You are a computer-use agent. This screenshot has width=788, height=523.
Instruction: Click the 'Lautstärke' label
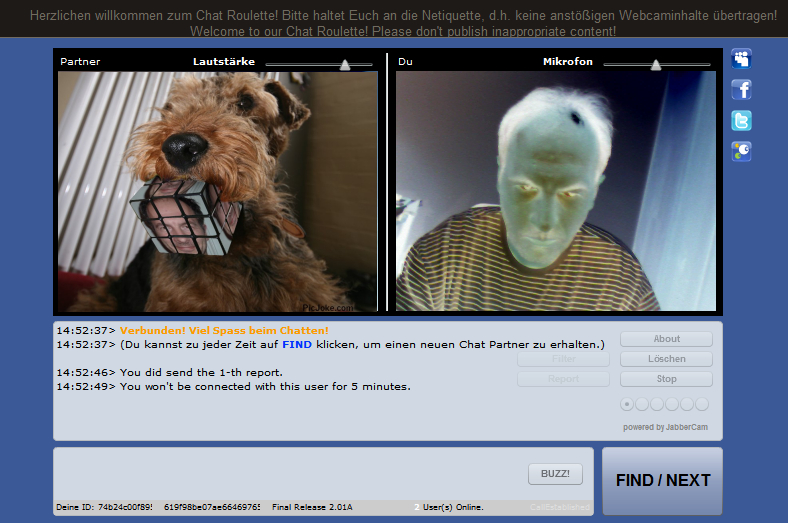click(x=224, y=62)
